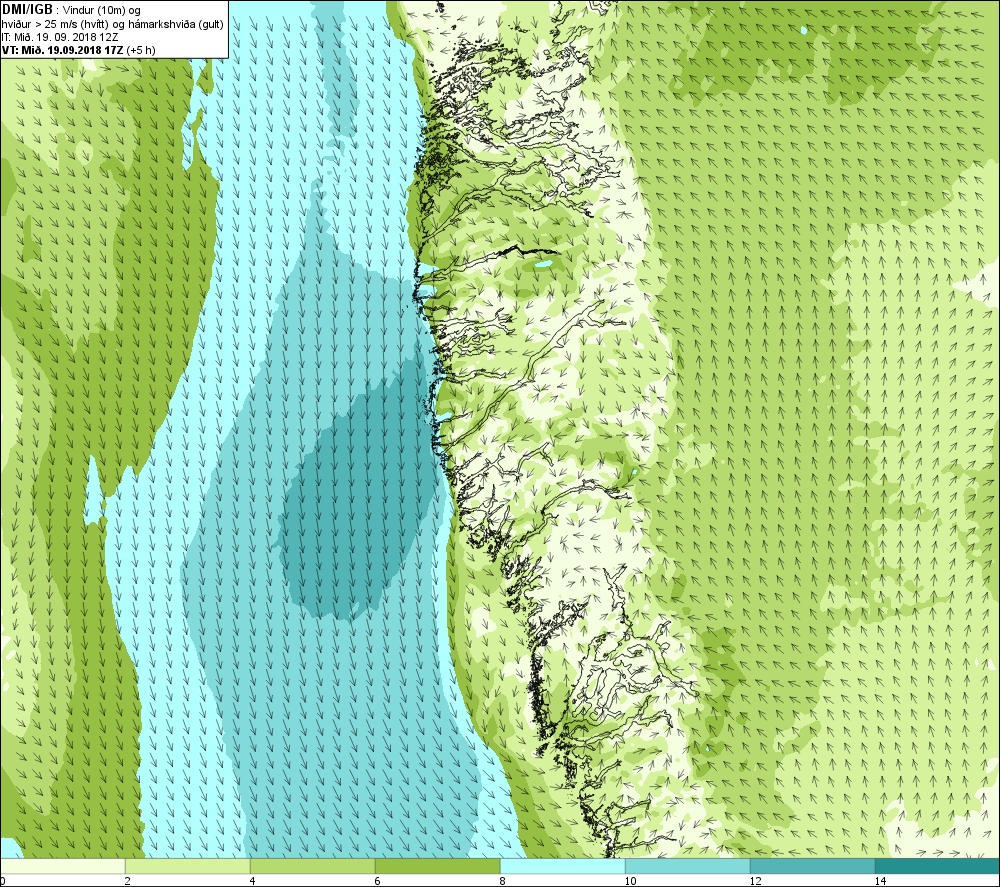The image size is (1000, 887).
Task: Click the legend scale label '2'
Action: (x=128, y=881)
